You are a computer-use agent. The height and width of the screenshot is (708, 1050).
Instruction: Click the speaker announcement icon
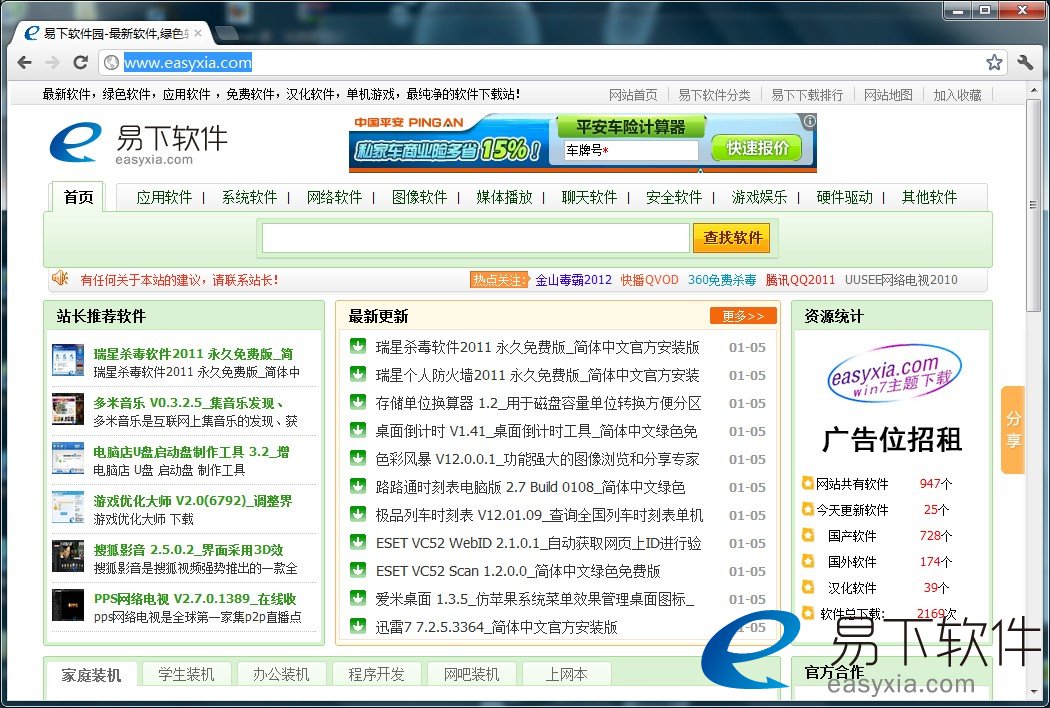(x=60, y=279)
